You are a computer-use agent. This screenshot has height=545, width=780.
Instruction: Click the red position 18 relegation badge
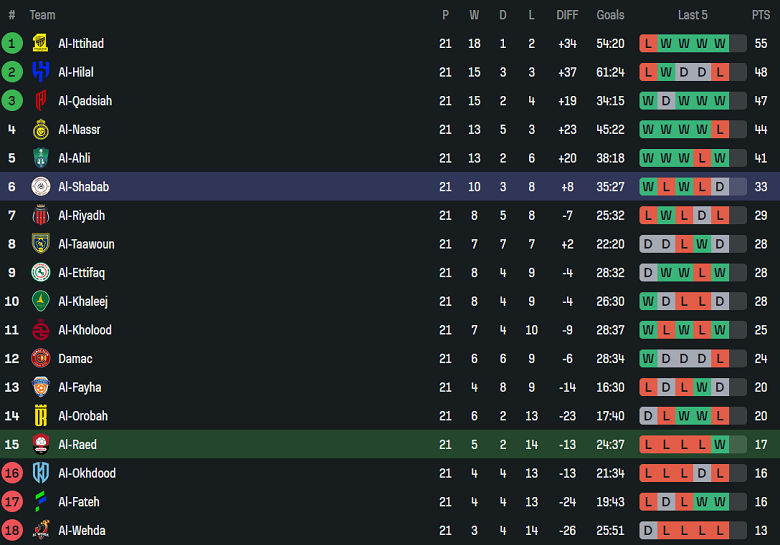12,530
